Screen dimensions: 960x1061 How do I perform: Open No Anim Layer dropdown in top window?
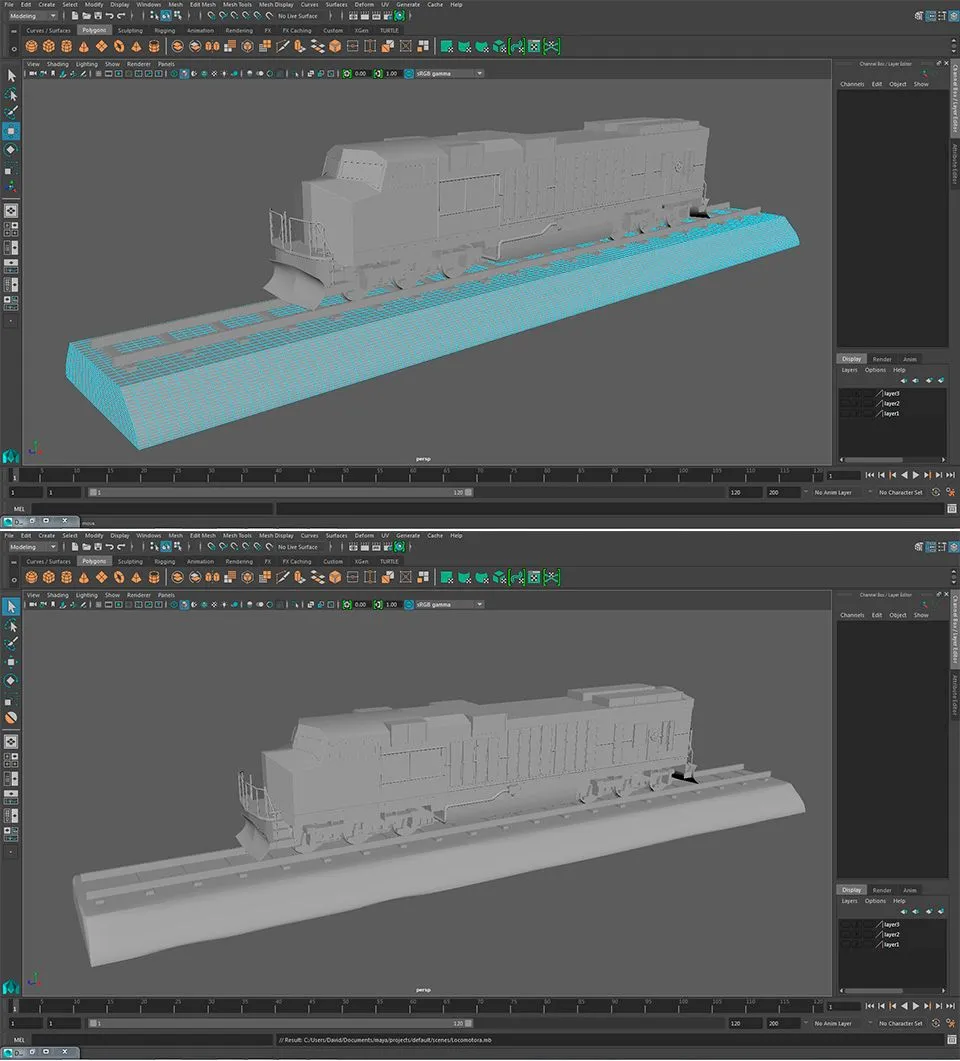833,493
